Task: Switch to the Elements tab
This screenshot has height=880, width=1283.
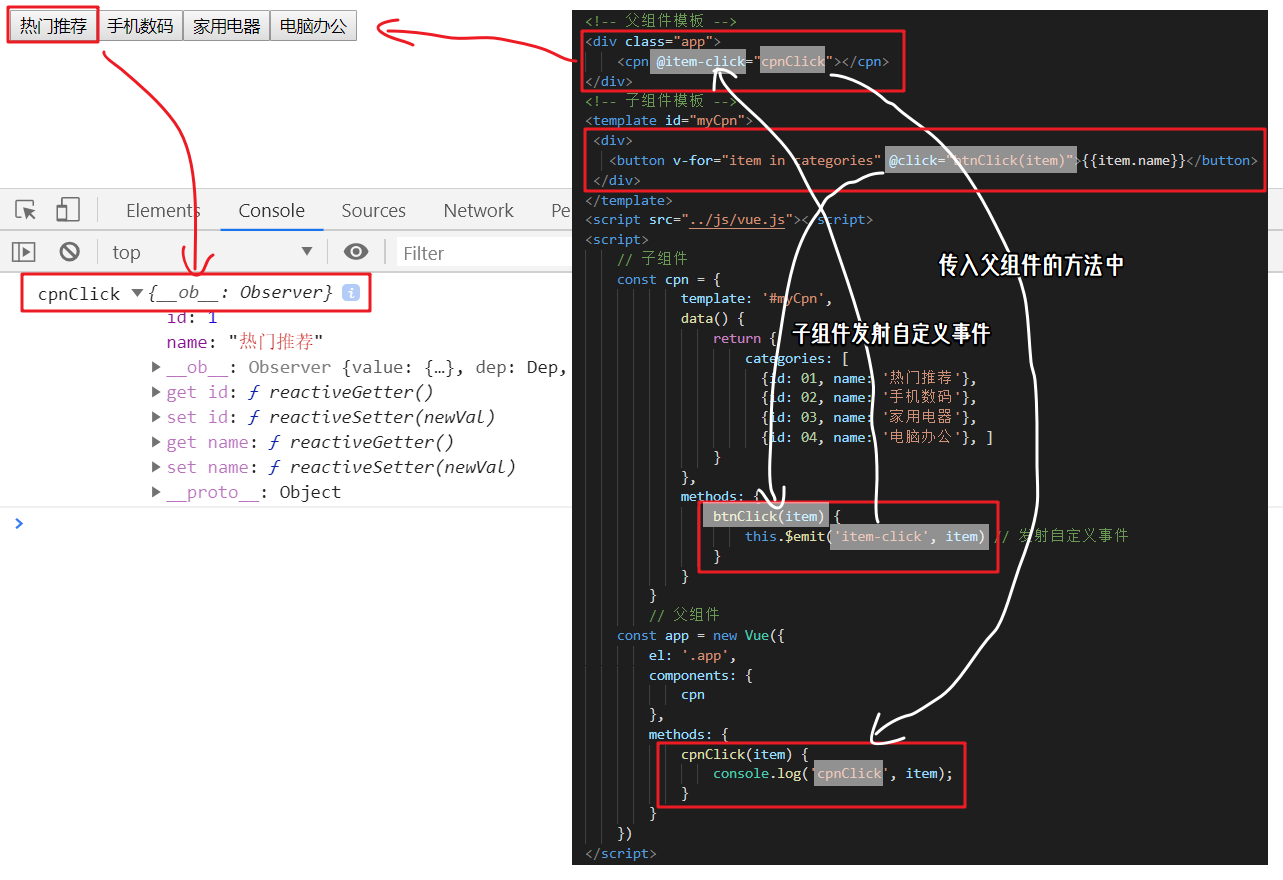Action: [x=163, y=210]
